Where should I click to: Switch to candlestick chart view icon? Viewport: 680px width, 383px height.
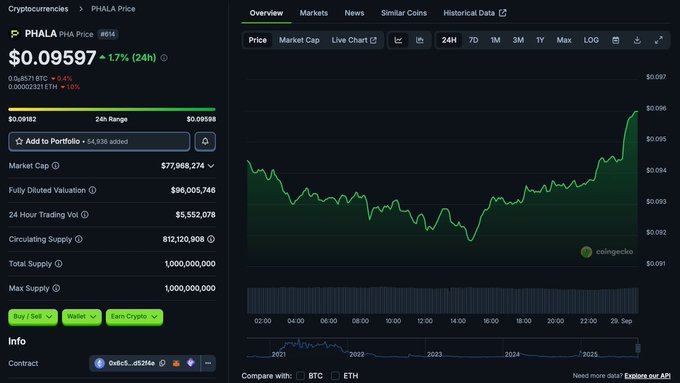(x=419, y=40)
